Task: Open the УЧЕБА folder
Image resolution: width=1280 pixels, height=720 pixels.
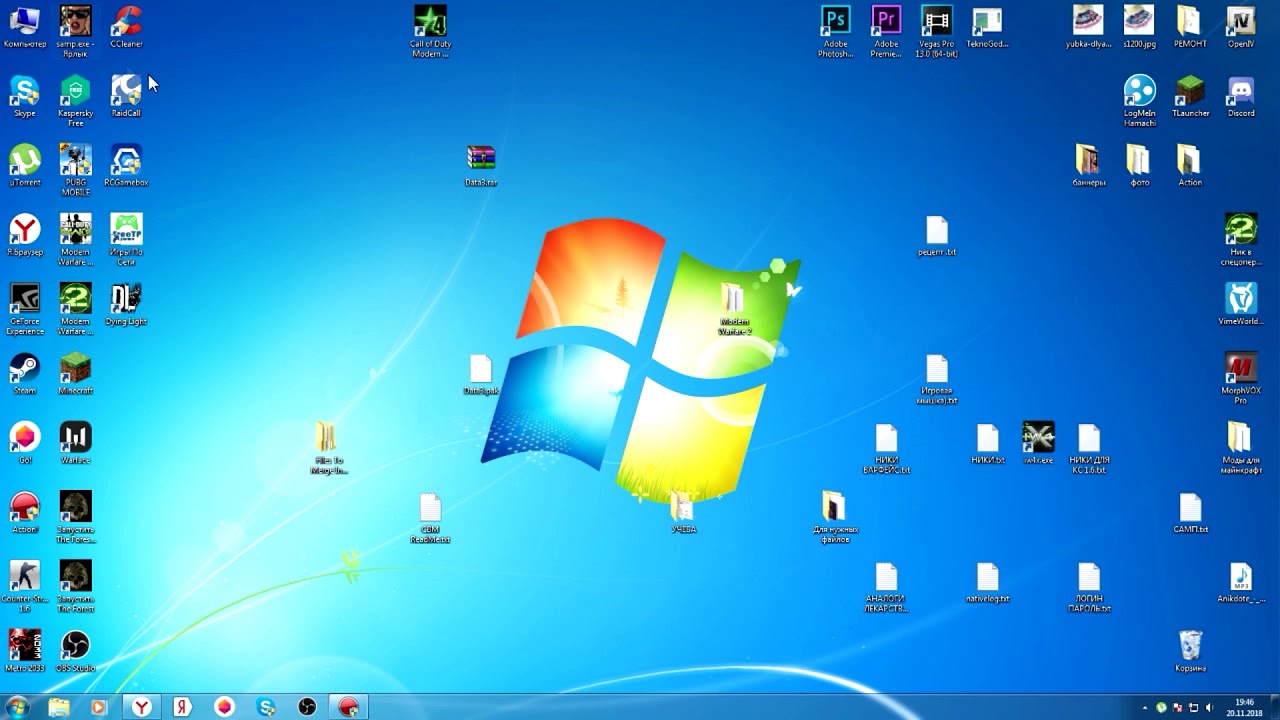Action: (x=683, y=513)
